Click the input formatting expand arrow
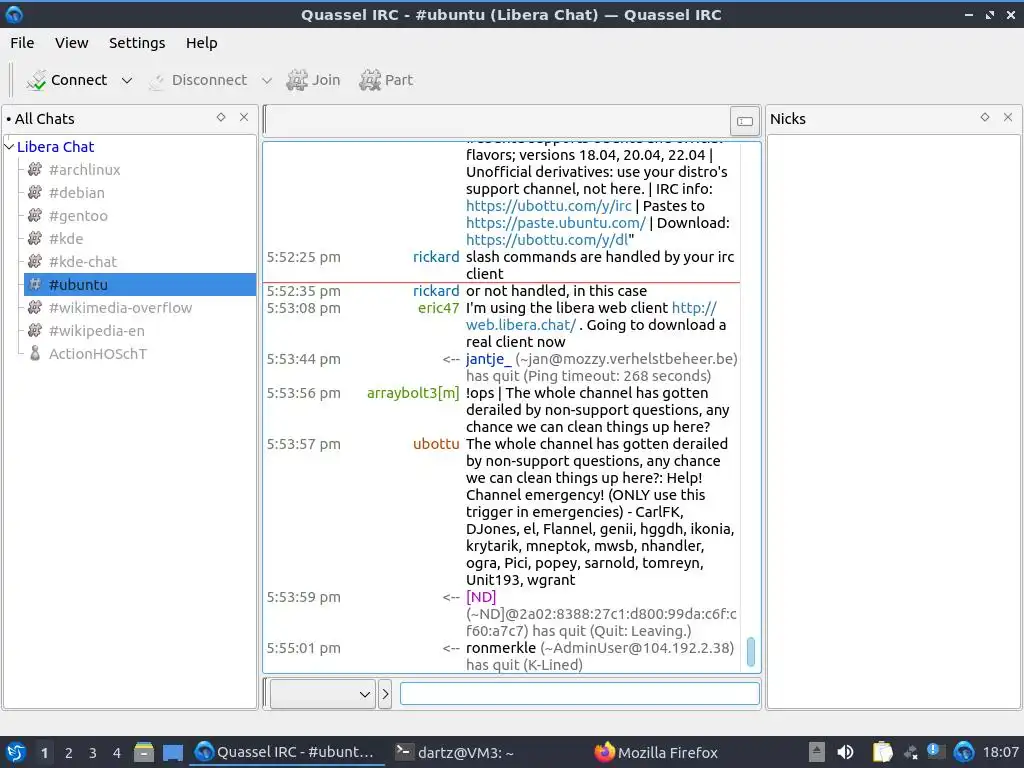The height and width of the screenshot is (768, 1024). tap(385, 694)
